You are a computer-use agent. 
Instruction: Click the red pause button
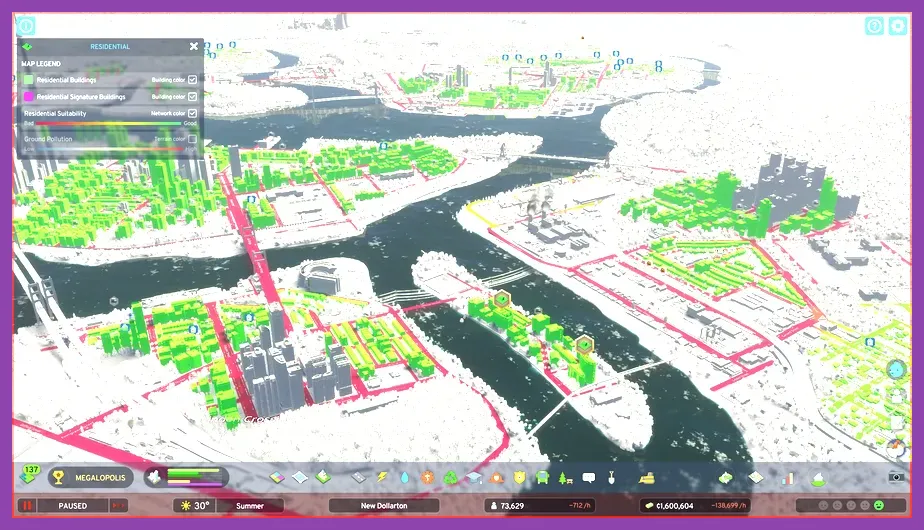tap(27, 506)
